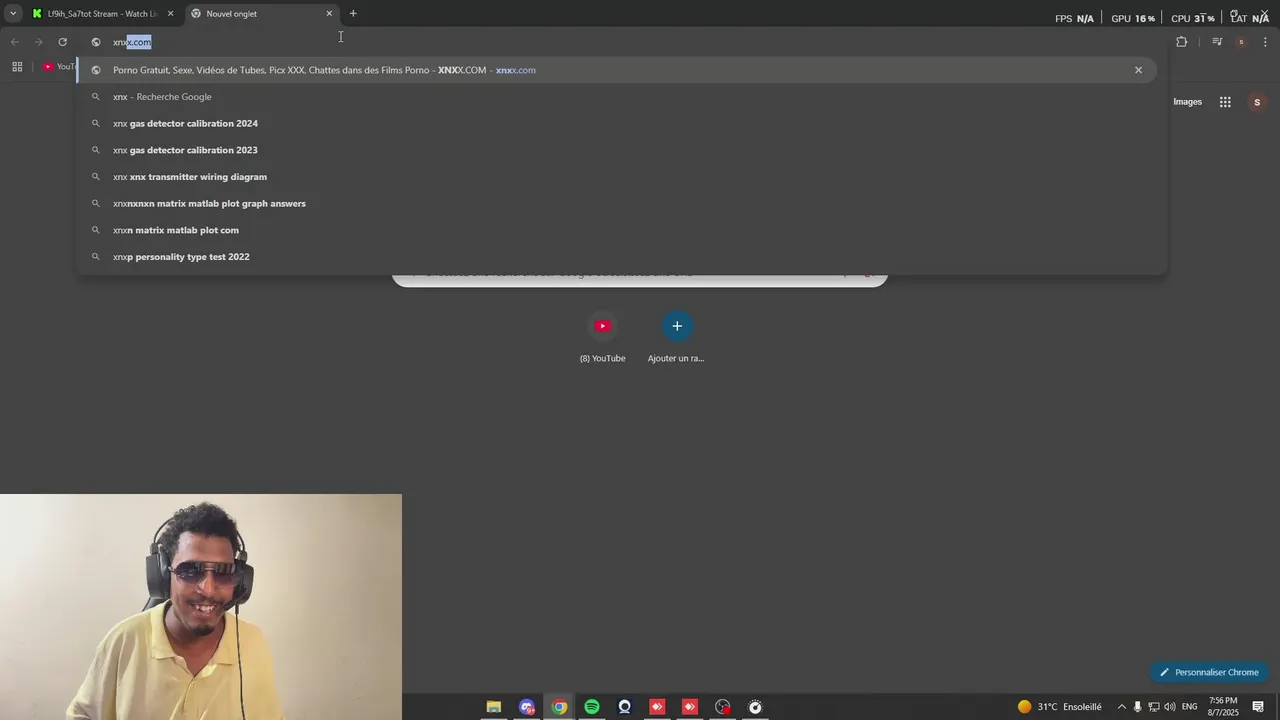The width and height of the screenshot is (1280, 720).
Task: Open the YouTube shortcut tile
Action: point(602,338)
